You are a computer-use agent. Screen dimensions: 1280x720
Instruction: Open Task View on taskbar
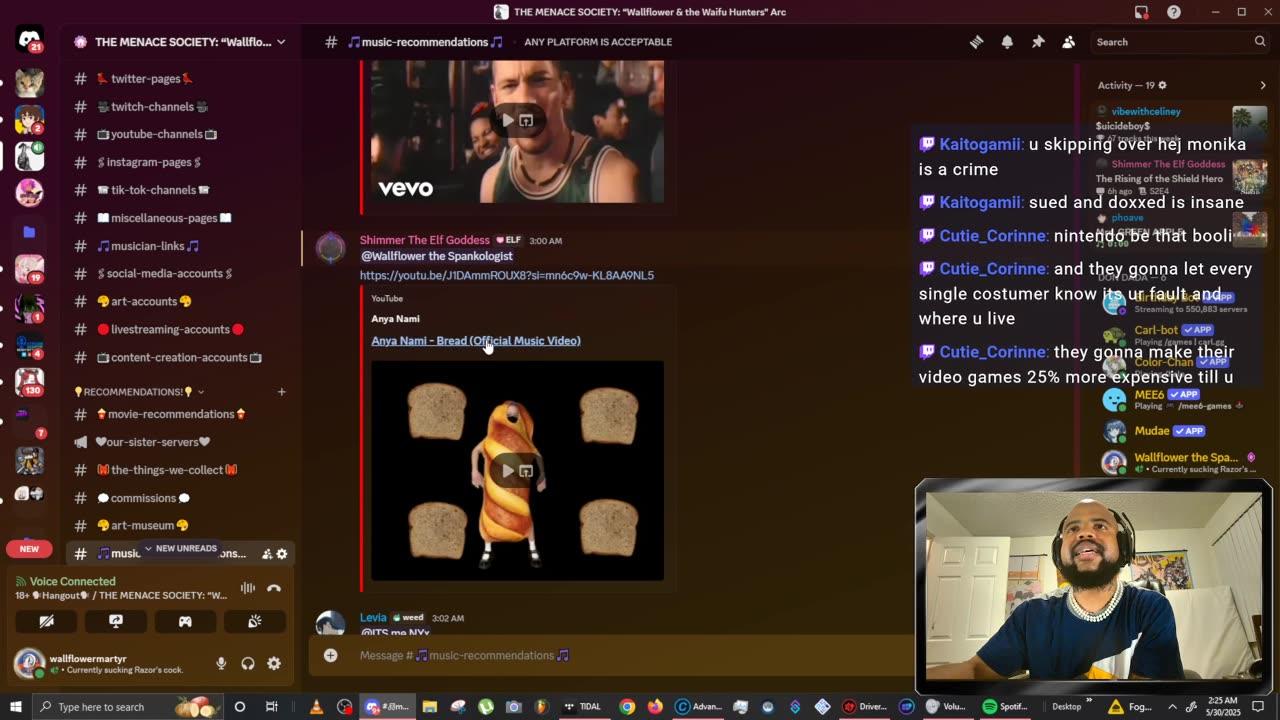(x=271, y=707)
